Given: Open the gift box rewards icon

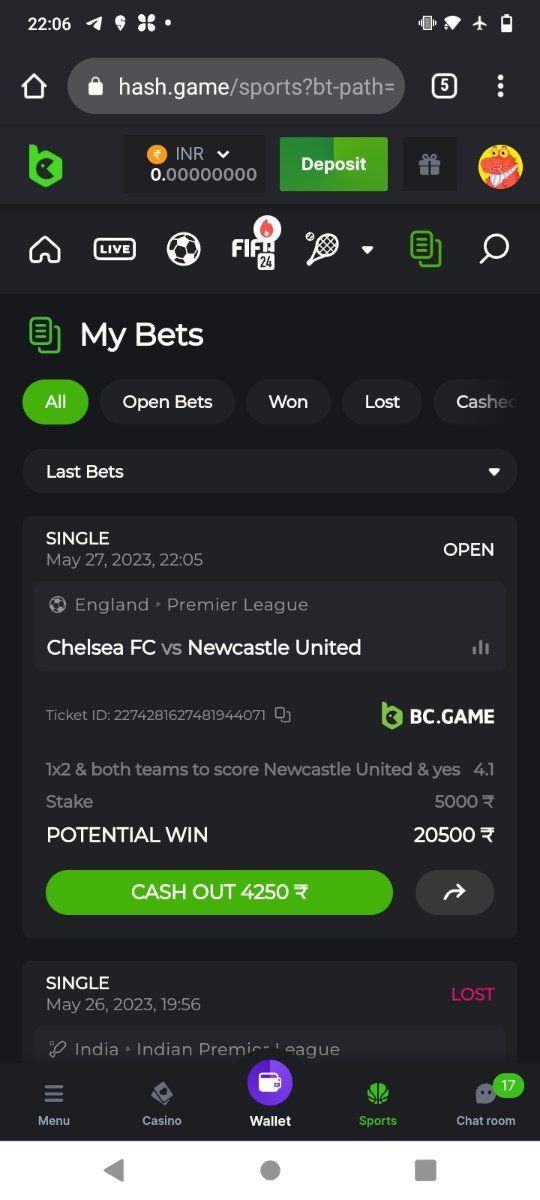Looking at the screenshot, I should point(430,165).
